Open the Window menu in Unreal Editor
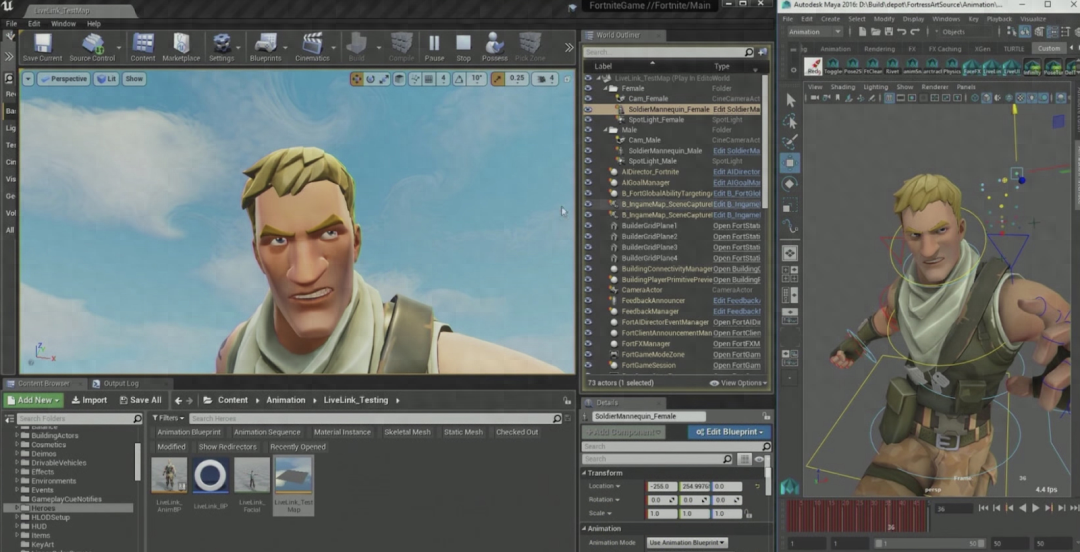Viewport: 1080px width, 552px height. pos(63,23)
